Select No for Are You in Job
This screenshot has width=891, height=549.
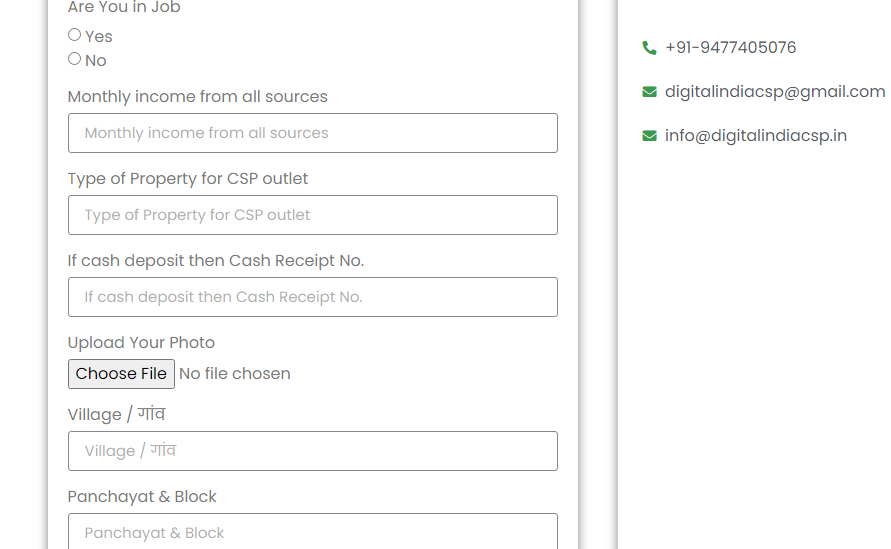[74, 59]
